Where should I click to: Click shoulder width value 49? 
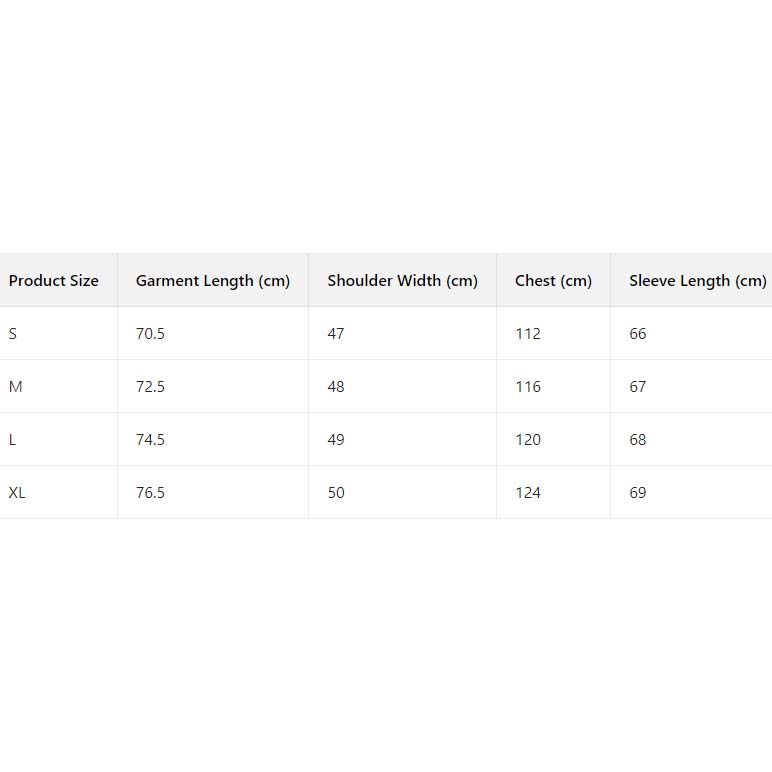click(336, 440)
